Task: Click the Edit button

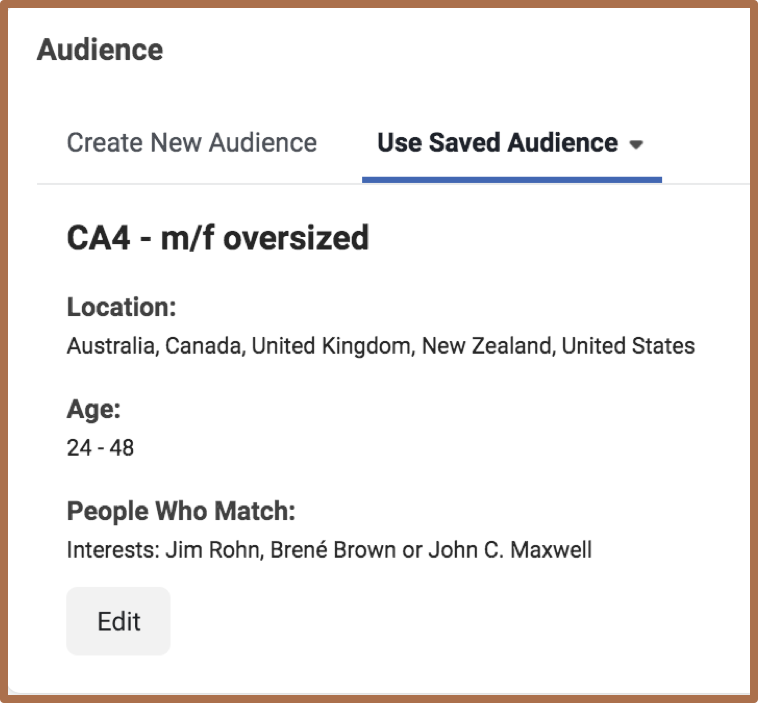Action: 118,621
